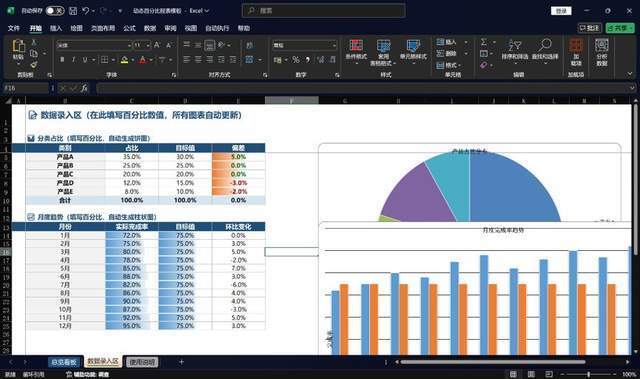Click the Clear eraser icon
The height and width of the screenshot is (379, 640).
[484, 65]
